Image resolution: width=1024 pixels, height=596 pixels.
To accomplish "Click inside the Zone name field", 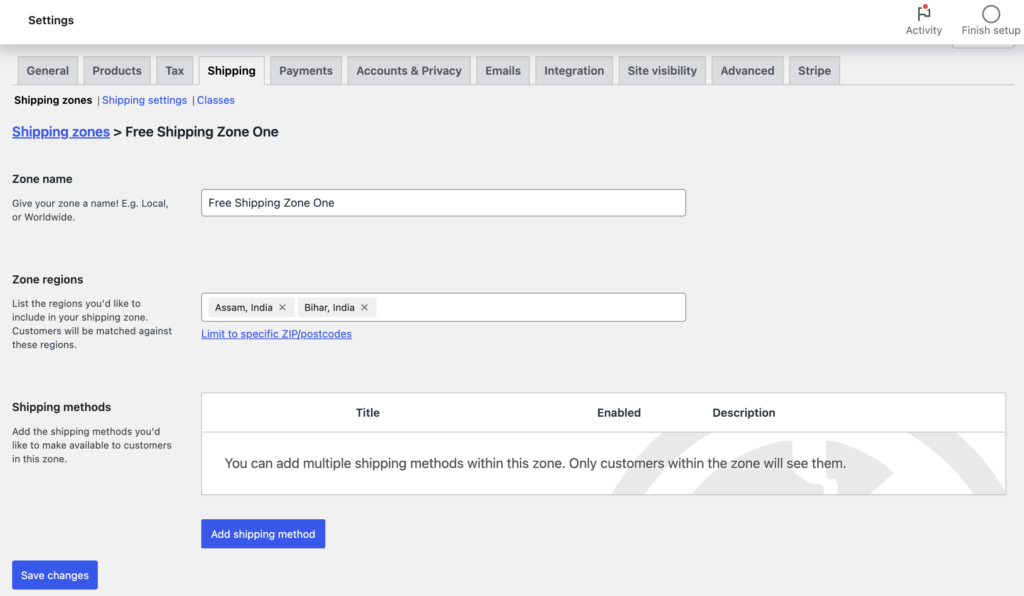I will pyautogui.click(x=443, y=202).
